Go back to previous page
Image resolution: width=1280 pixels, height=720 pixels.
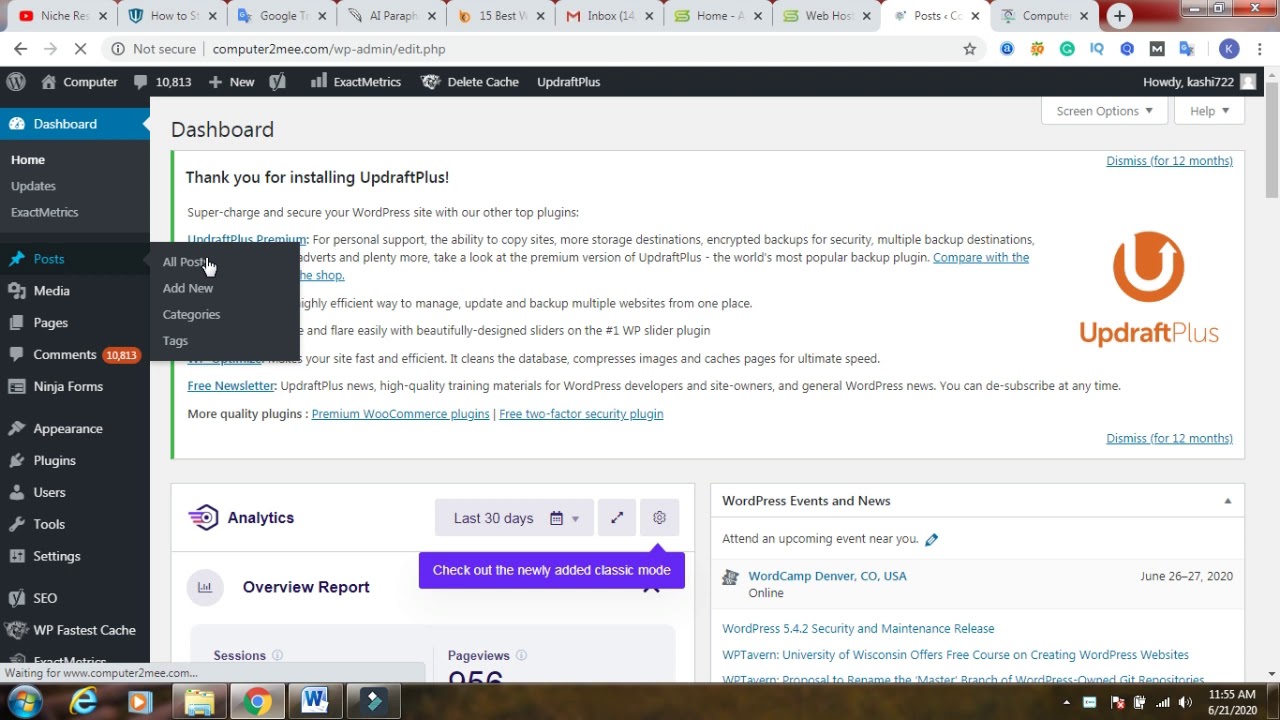[21, 49]
